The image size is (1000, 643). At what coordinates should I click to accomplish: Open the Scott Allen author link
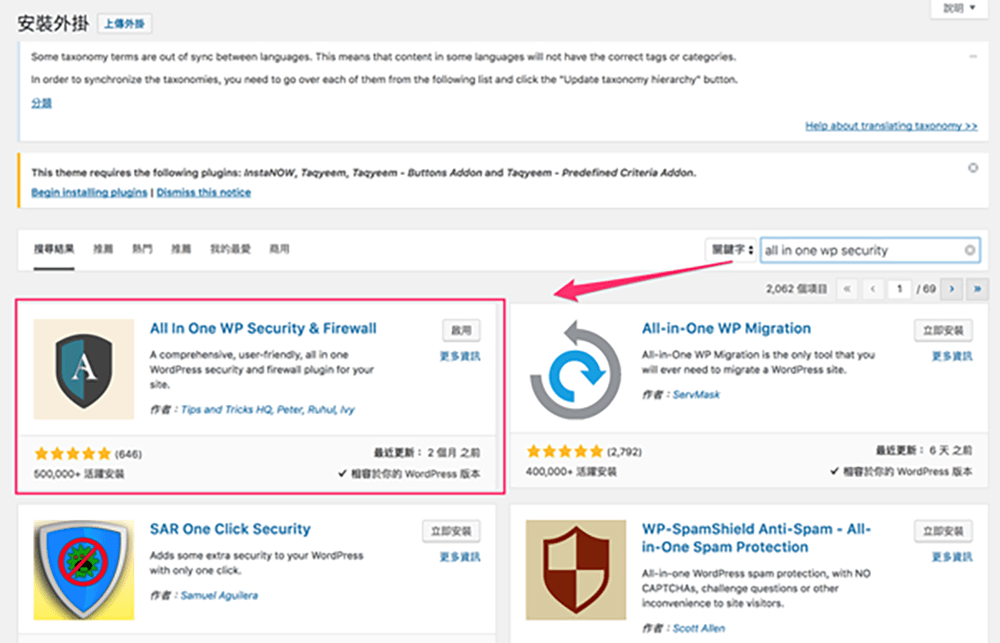tap(699, 628)
